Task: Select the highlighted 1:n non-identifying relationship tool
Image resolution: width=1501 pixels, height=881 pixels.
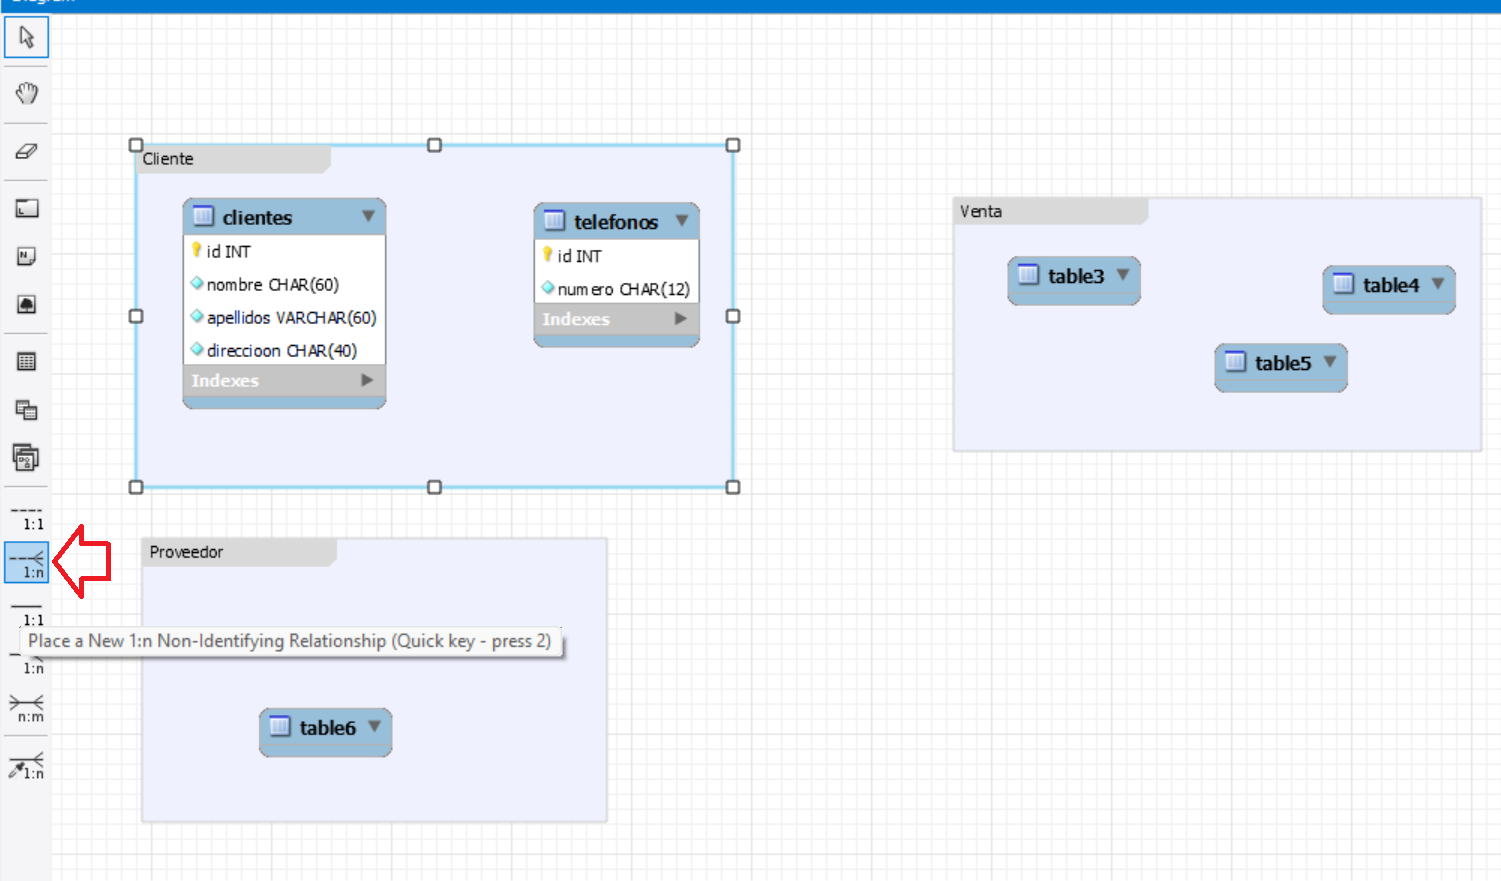Action: (x=26, y=563)
